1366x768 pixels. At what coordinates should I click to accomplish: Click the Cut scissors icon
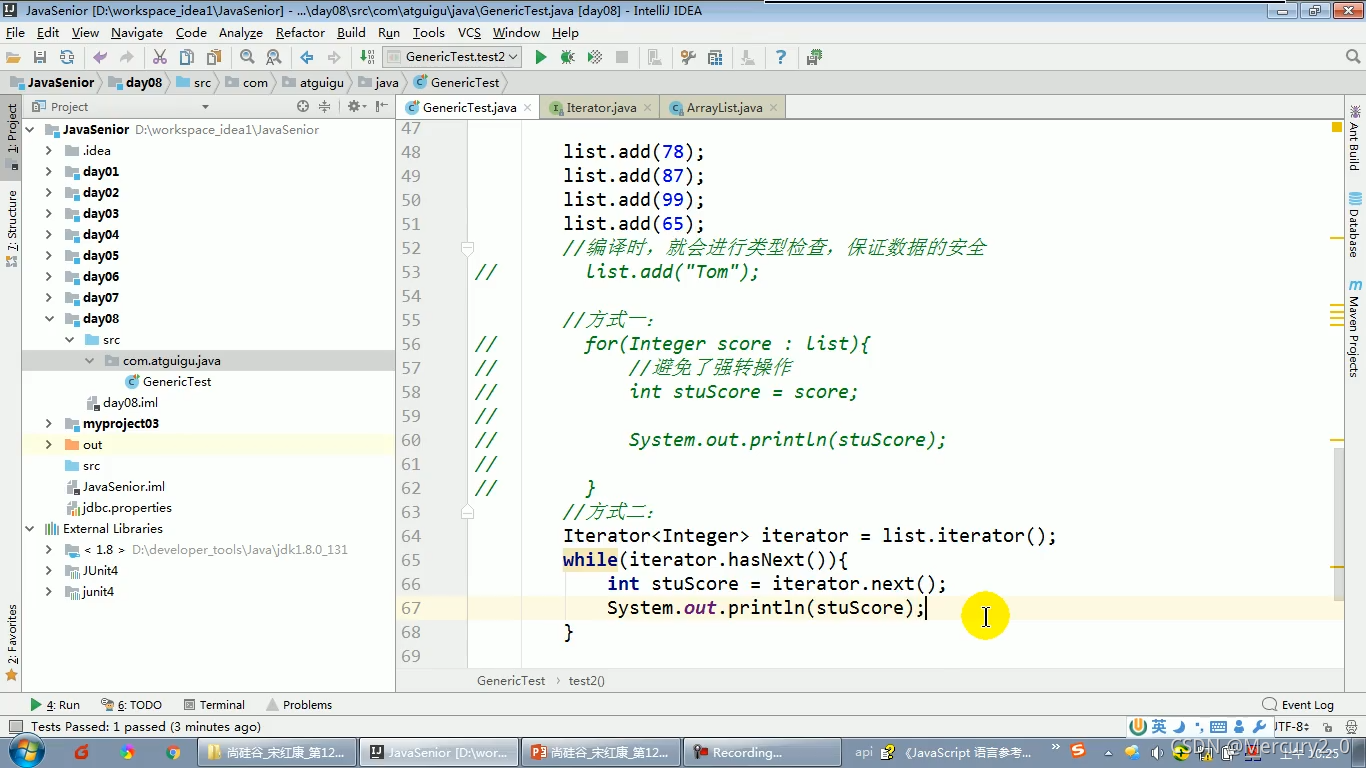coord(160,57)
